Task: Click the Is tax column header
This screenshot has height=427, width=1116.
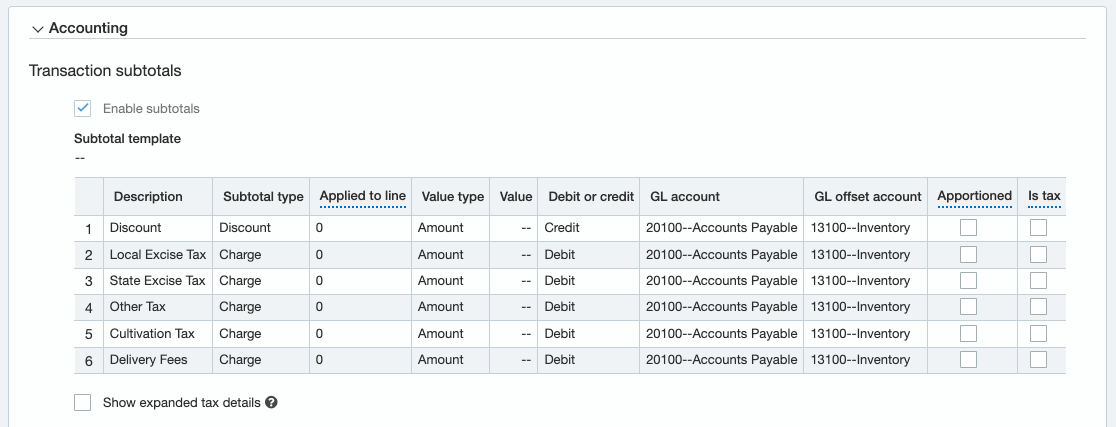Action: [1044, 196]
